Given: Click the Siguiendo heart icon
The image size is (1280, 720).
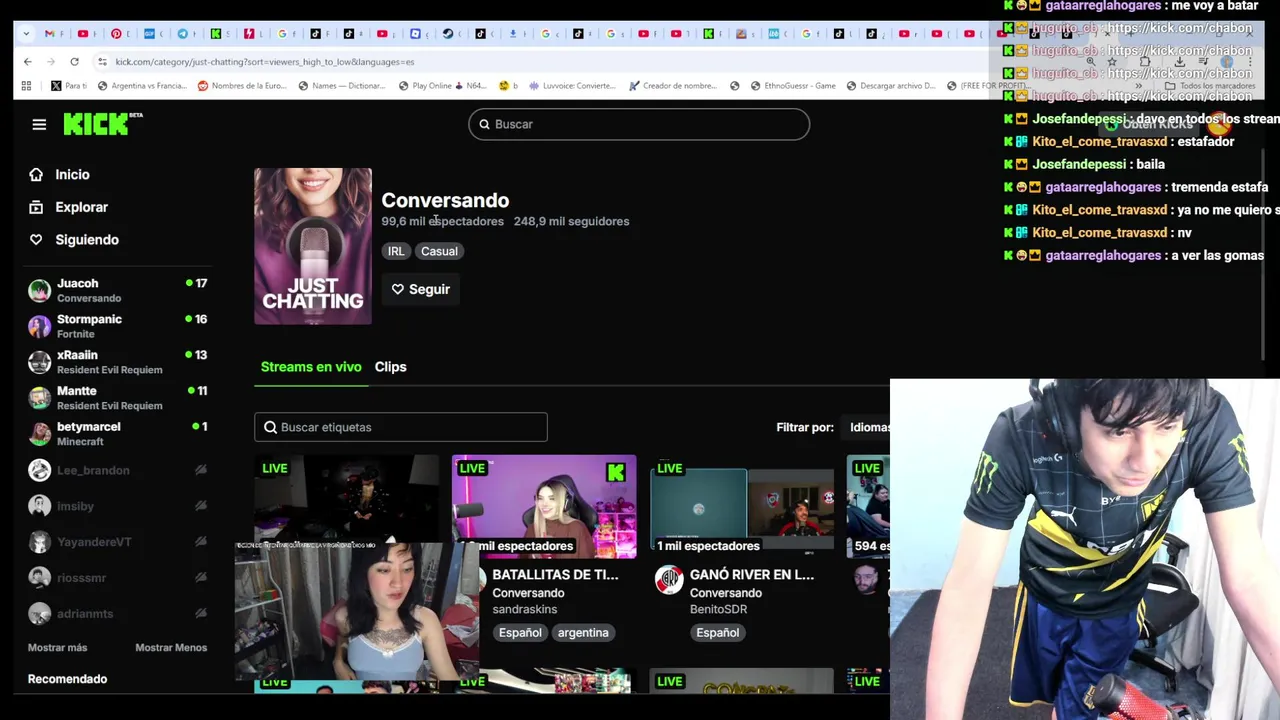Looking at the screenshot, I should coord(36,240).
